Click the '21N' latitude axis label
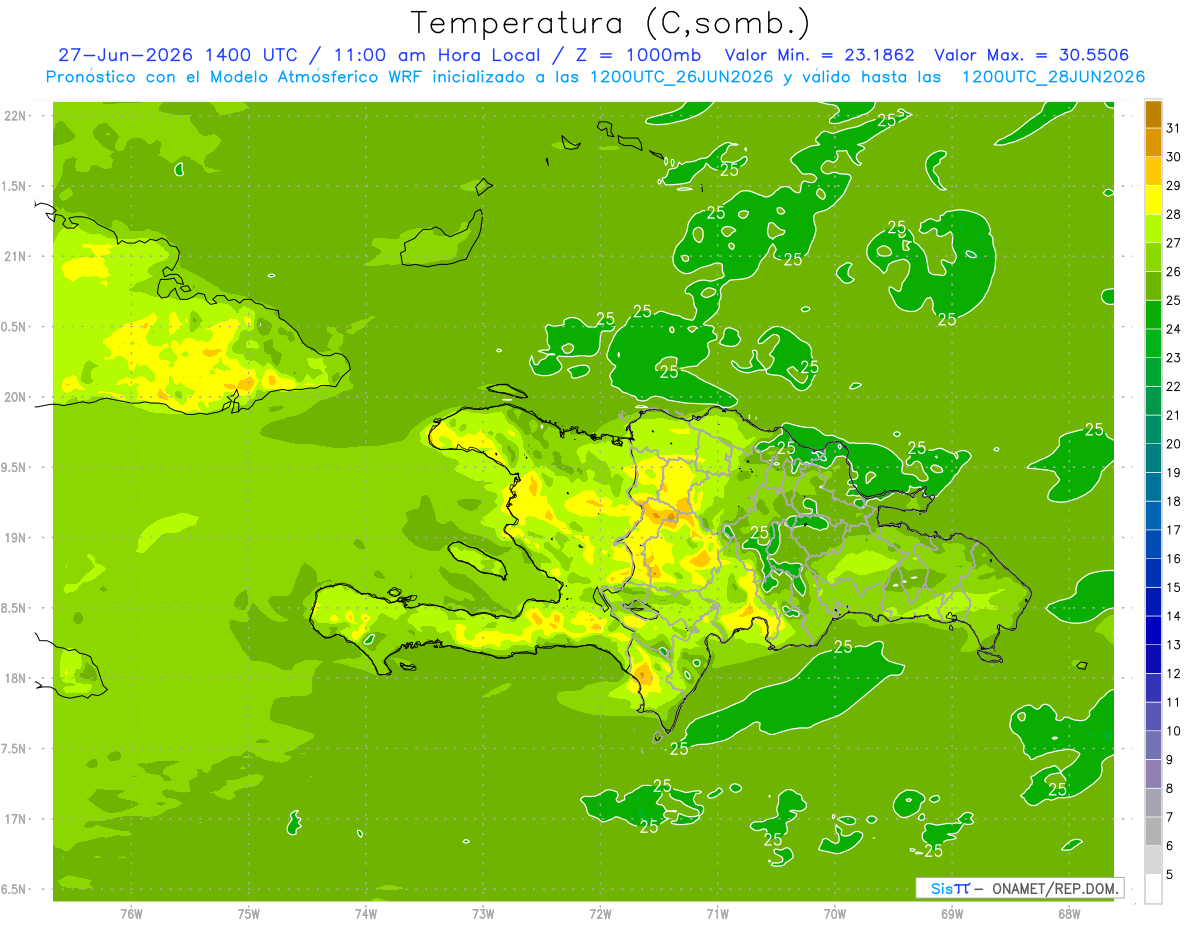The height and width of the screenshot is (927, 1200). point(17,256)
